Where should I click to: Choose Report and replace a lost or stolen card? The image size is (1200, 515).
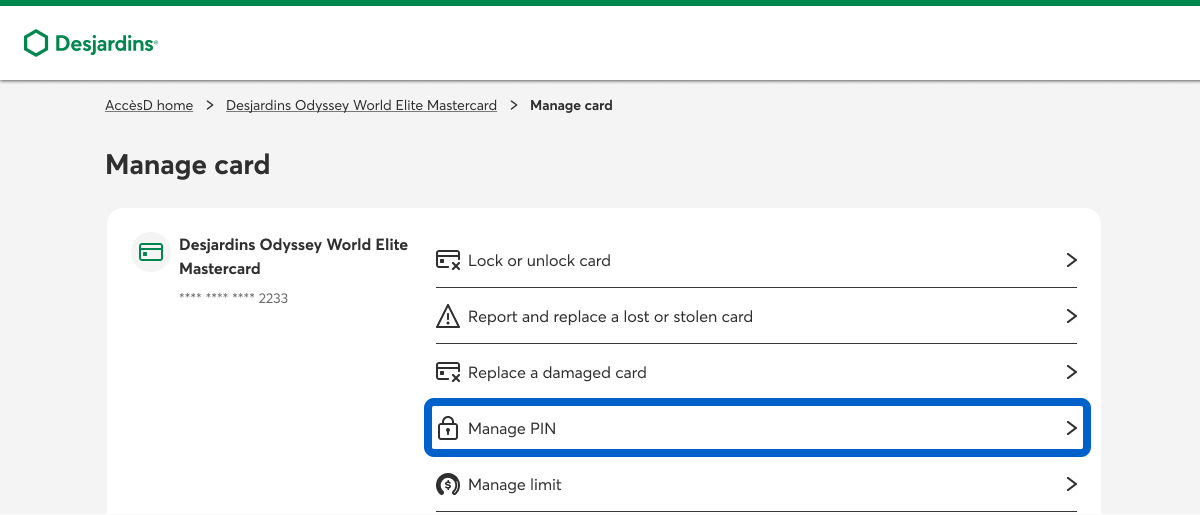[610, 317]
